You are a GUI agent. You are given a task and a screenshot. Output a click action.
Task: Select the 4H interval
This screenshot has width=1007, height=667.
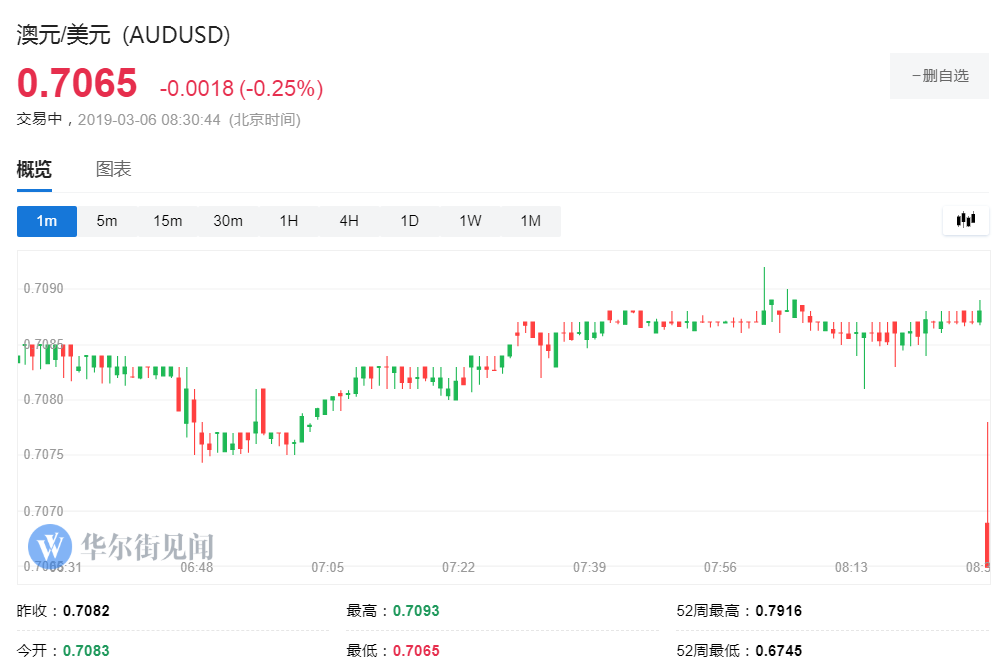[348, 220]
